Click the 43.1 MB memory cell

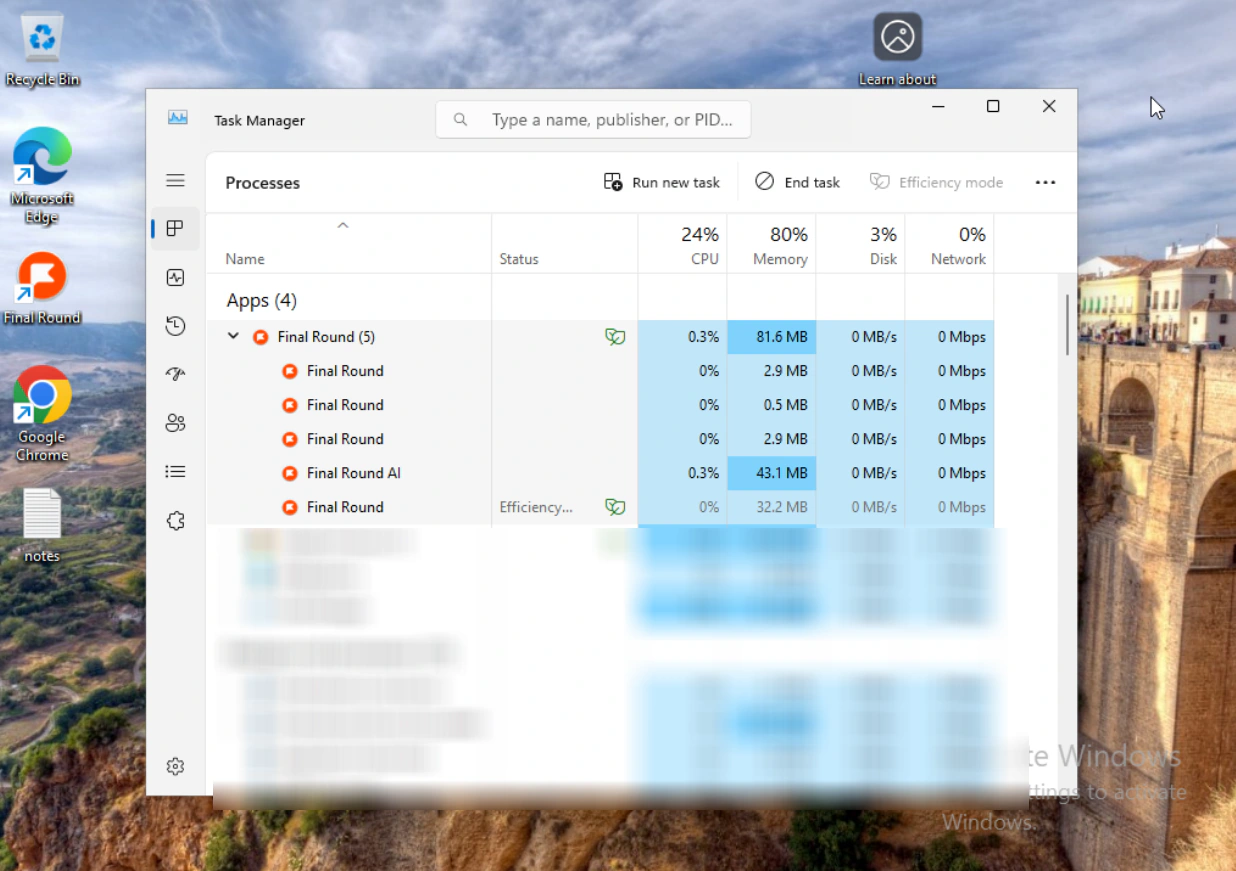point(771,473)
